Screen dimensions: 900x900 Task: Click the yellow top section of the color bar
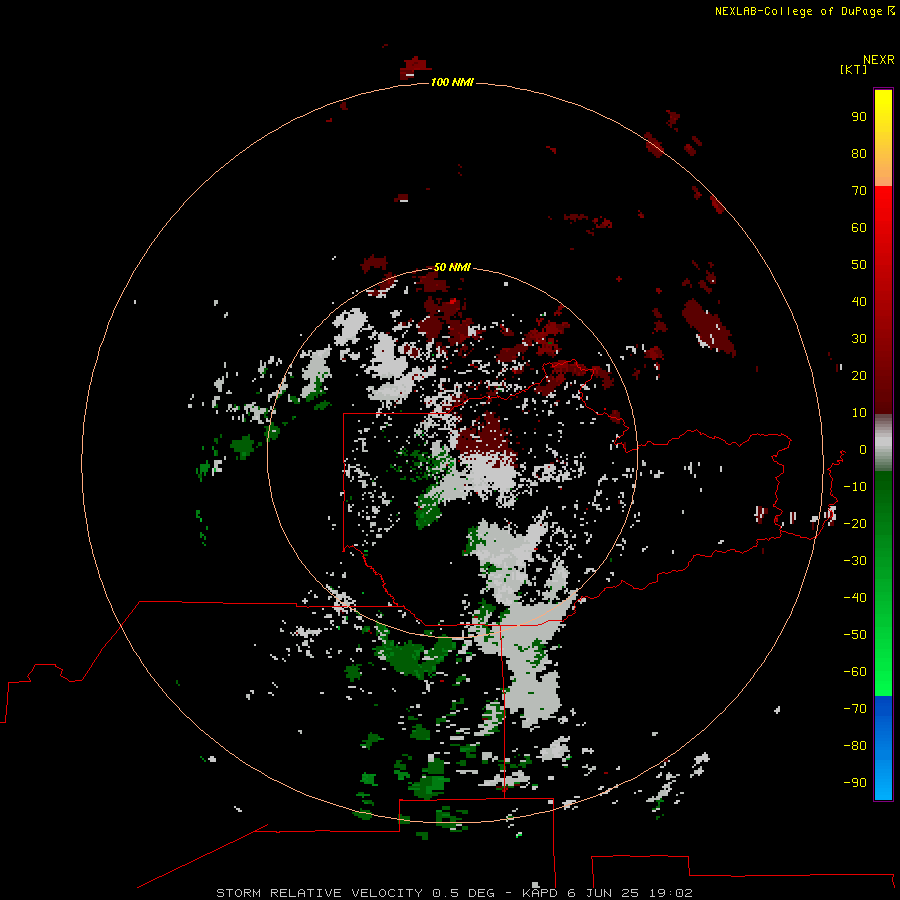(x=883, y=137)
